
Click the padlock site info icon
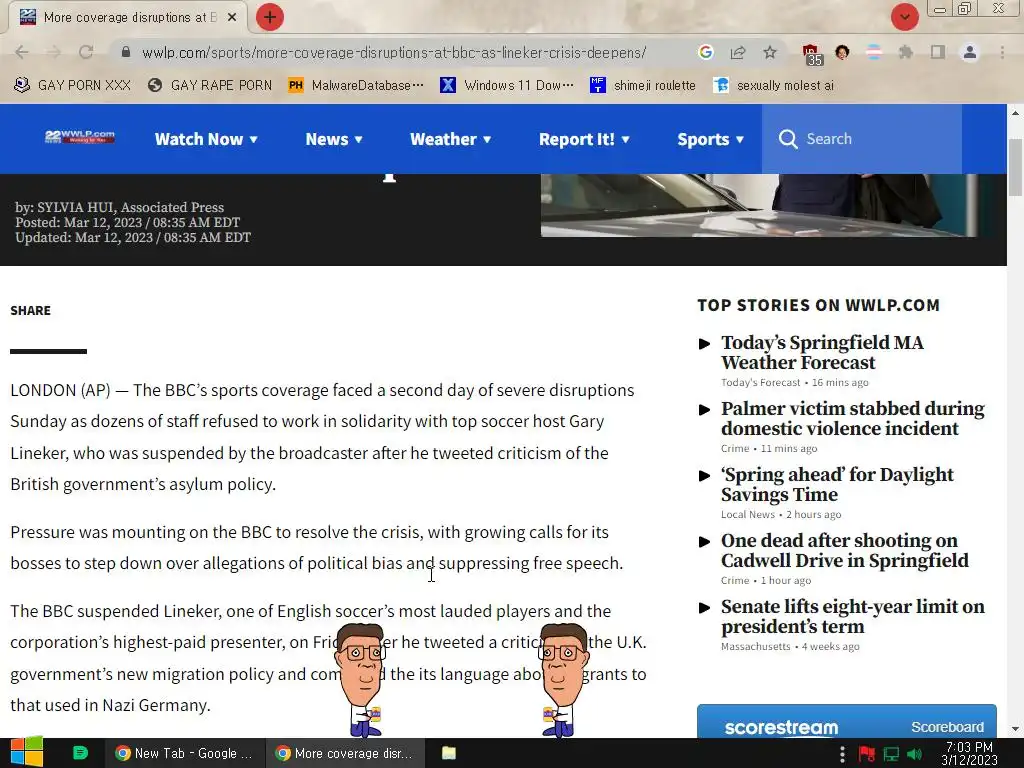(x=126, y=52)
